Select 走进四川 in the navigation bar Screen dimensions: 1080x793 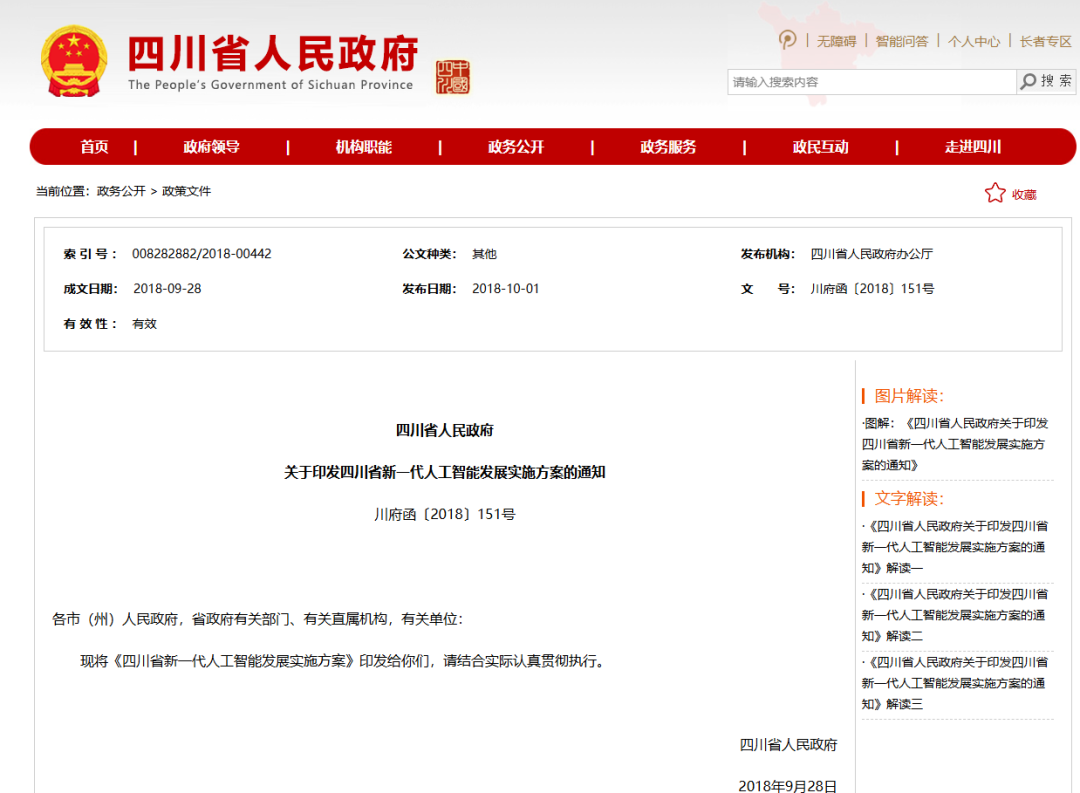(x=972, y=147)
